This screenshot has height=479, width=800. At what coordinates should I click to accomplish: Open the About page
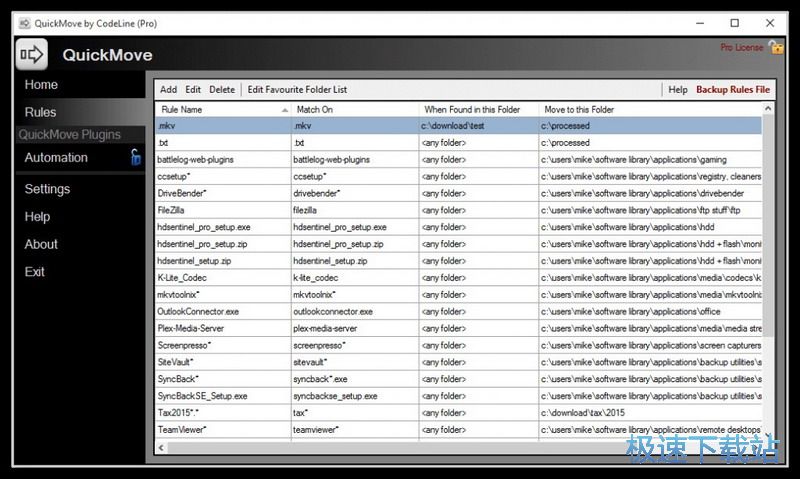pos(41,244)
